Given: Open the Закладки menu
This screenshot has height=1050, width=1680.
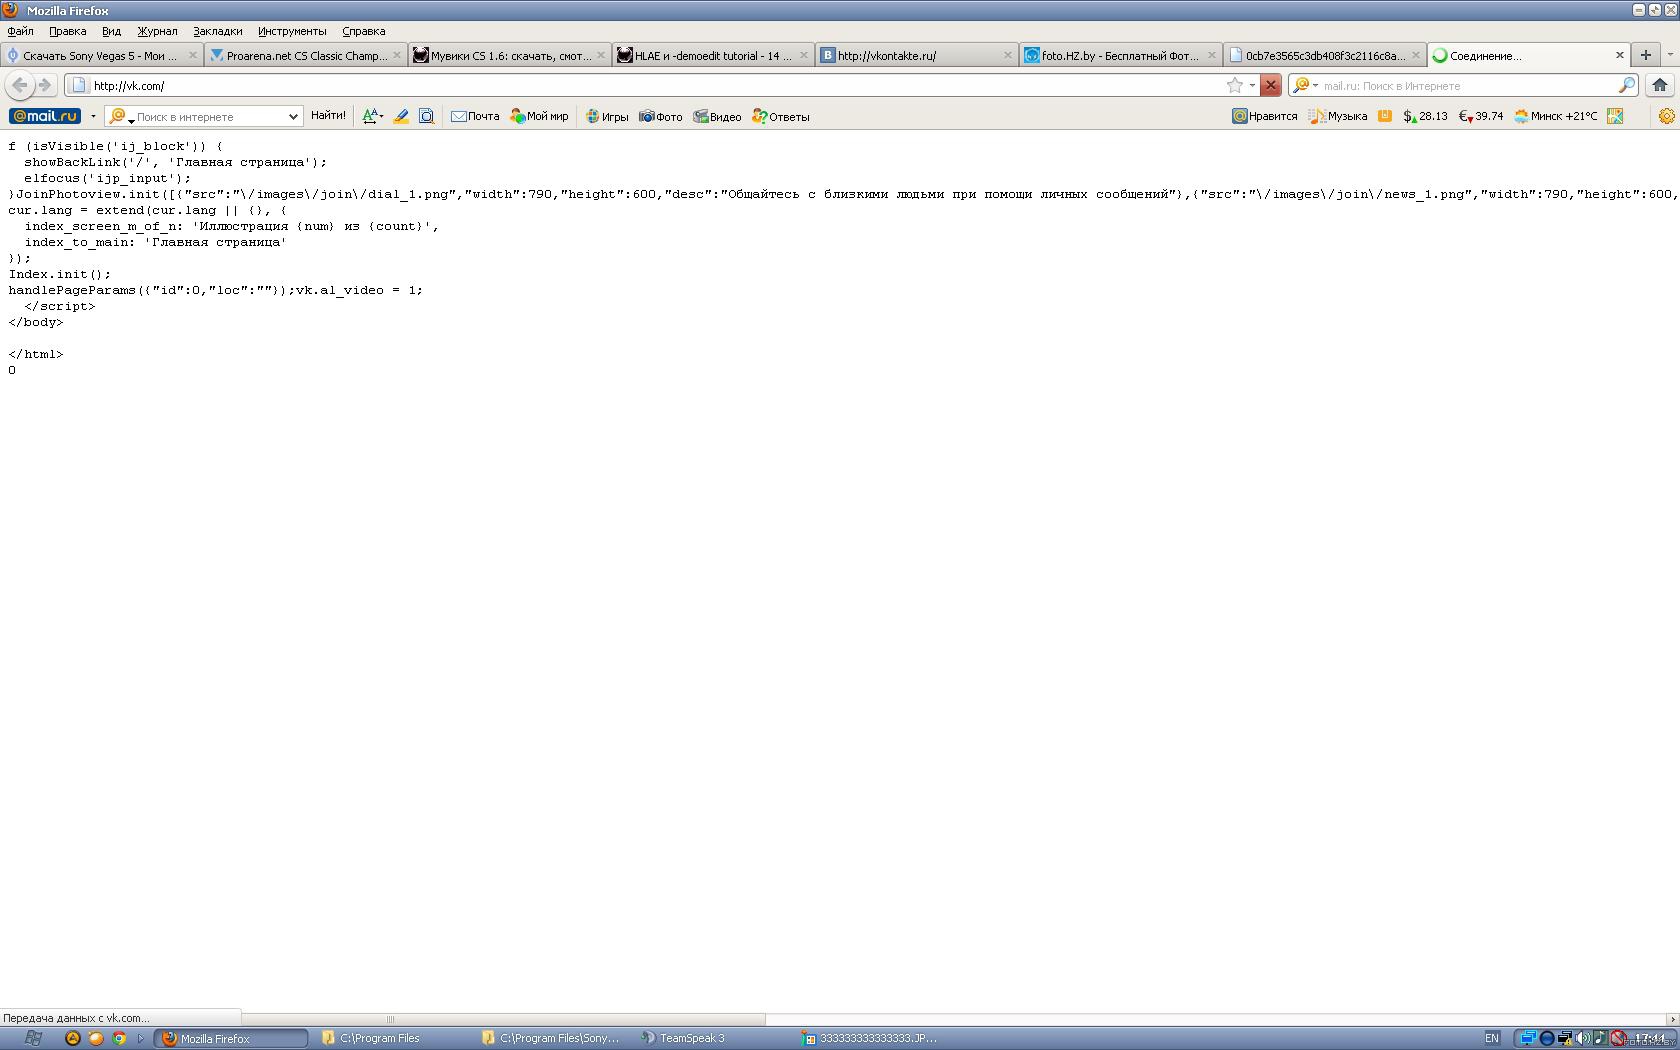Looking at the screenshot, I should [217, 31].
